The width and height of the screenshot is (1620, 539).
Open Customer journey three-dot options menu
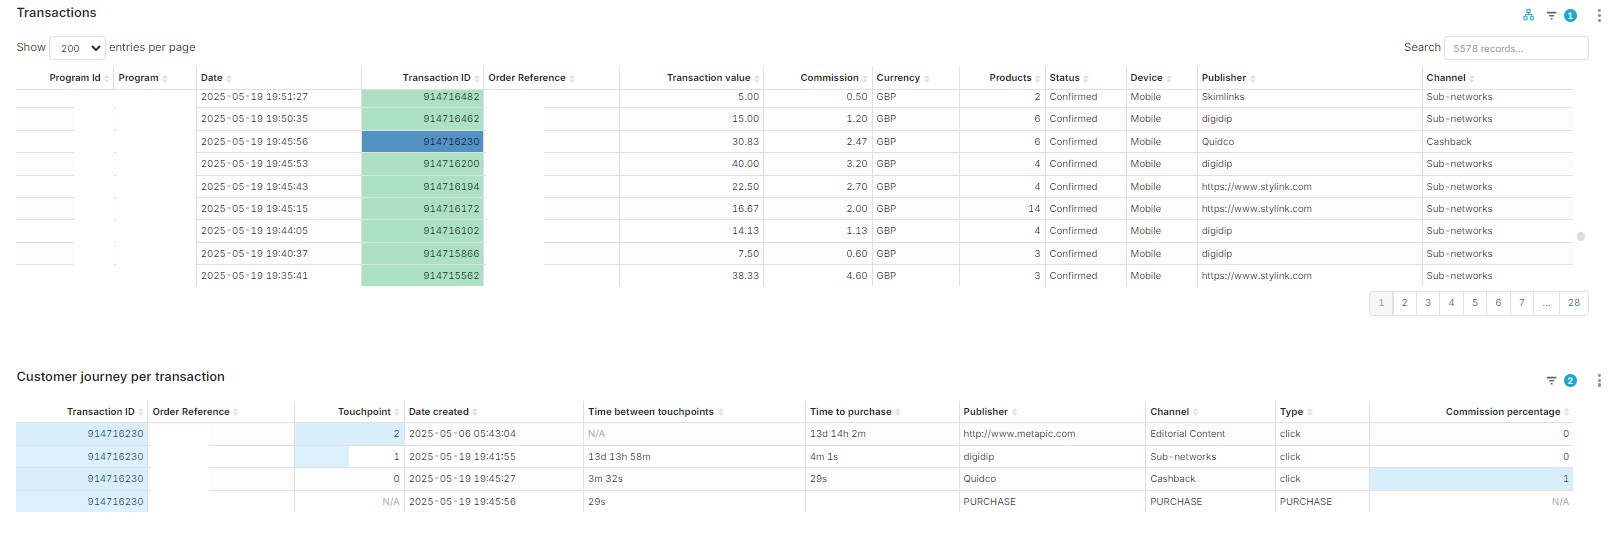click(1599, 381)
